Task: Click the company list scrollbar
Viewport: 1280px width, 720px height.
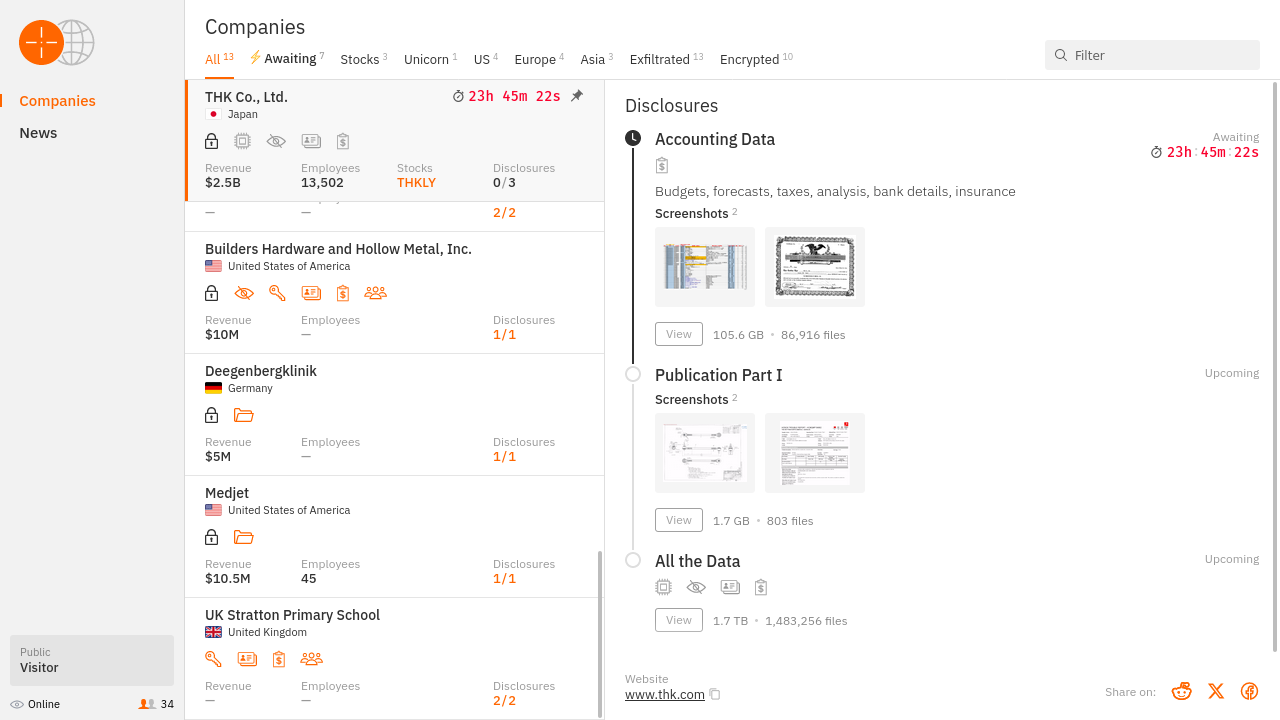Action: [600, 634]
